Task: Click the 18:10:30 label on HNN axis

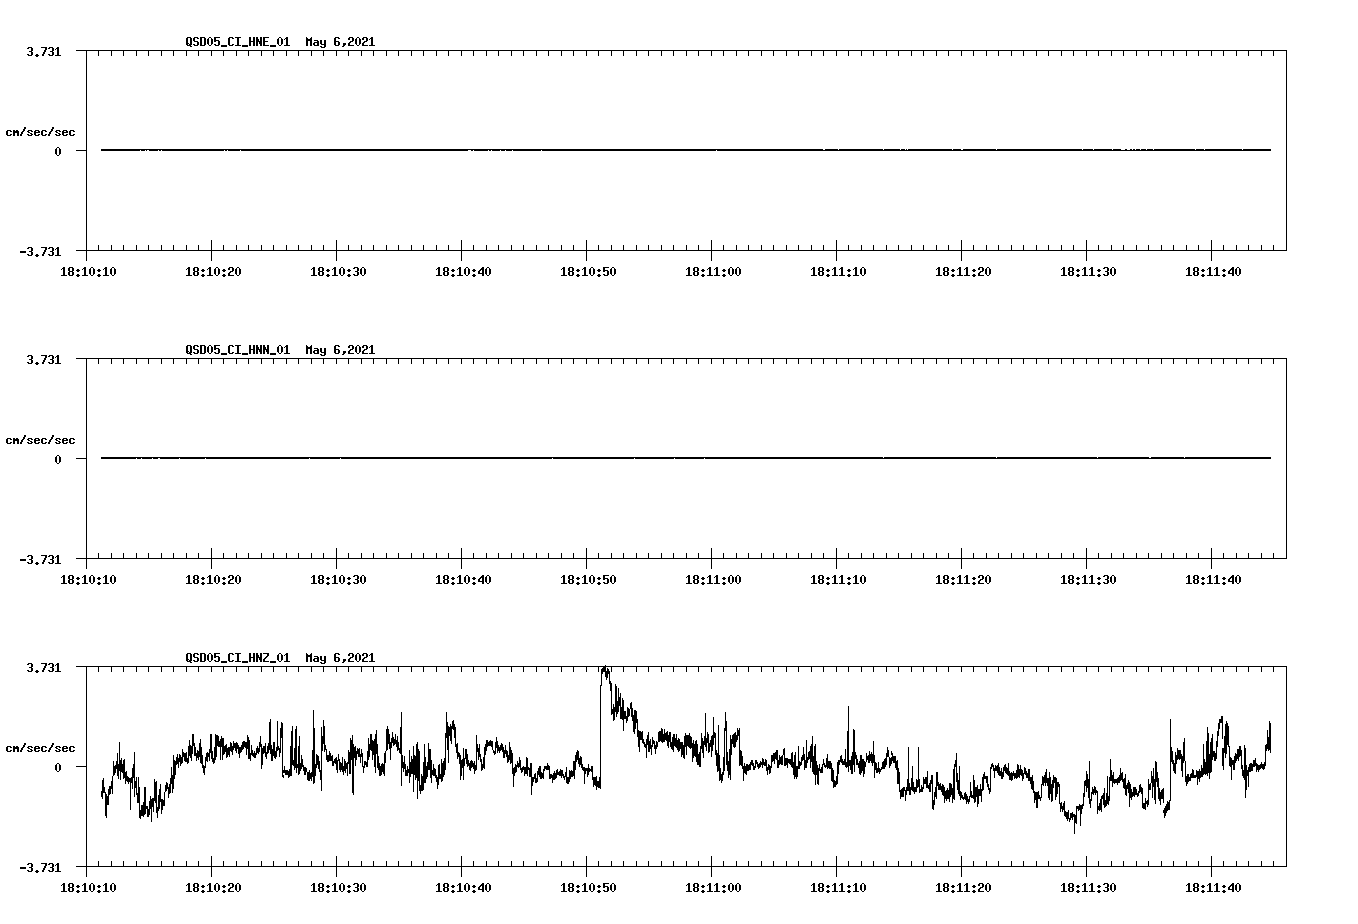Action: point(340,578)
